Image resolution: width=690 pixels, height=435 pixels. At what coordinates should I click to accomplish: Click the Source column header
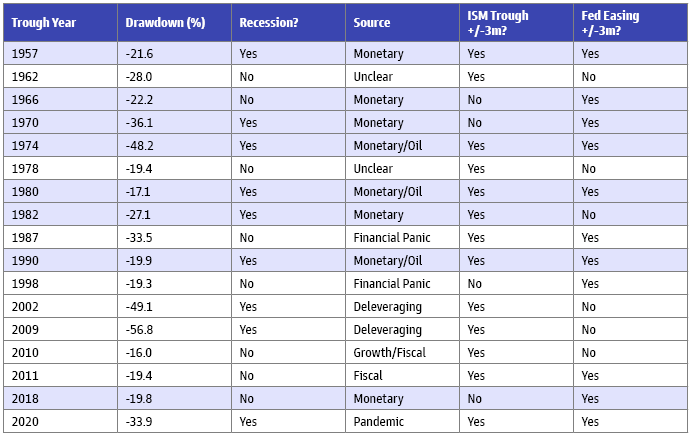pyautogui.click(x=372, y=22)
